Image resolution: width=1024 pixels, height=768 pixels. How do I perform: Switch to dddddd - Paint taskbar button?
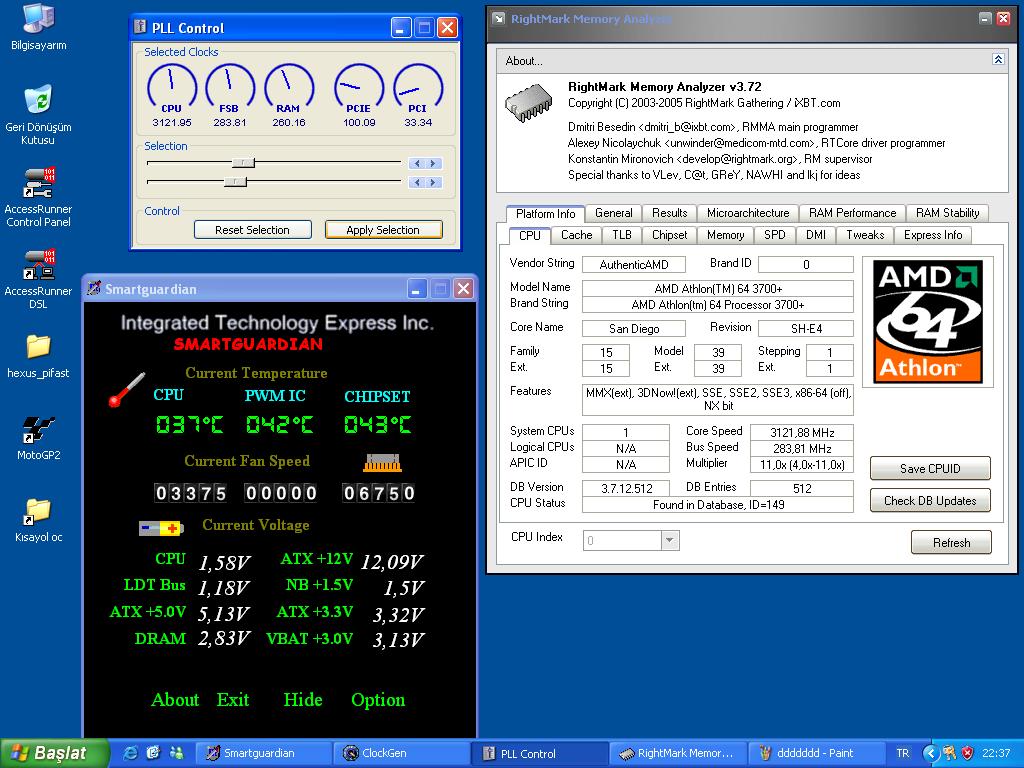pyautogui.click(x=815, y=753)
